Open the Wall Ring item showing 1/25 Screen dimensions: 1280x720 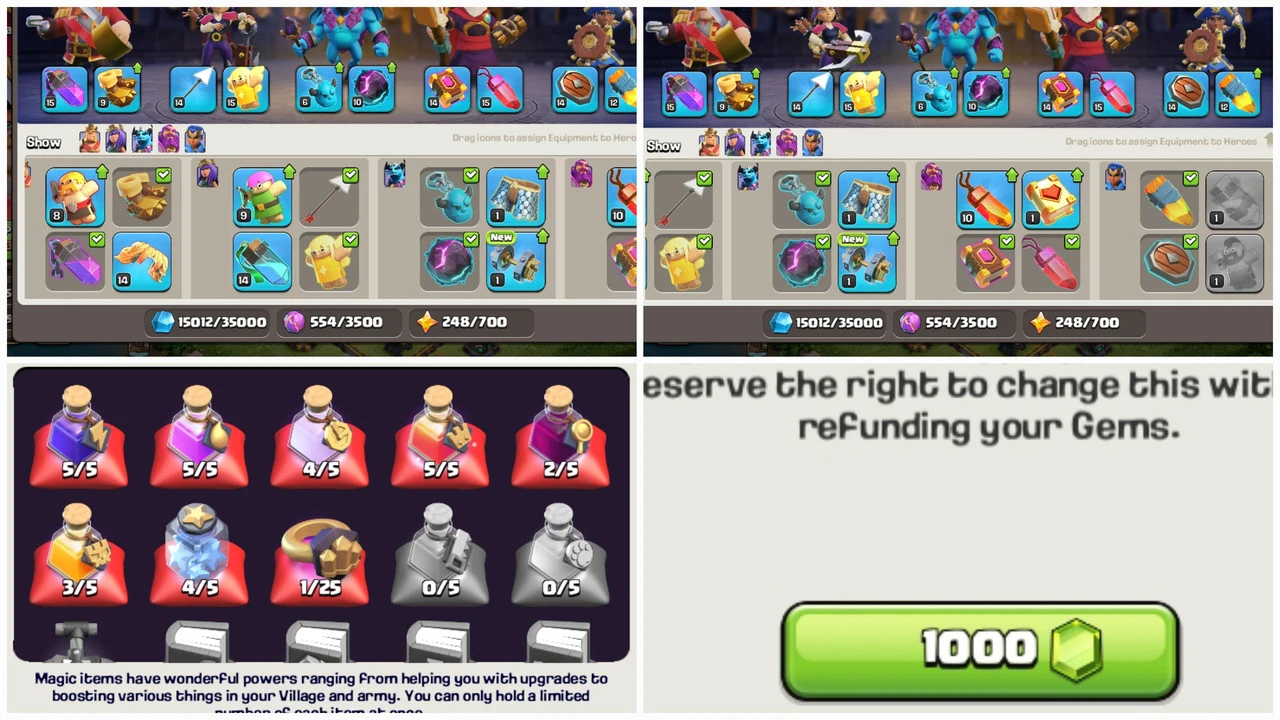(x=320, y=554)
